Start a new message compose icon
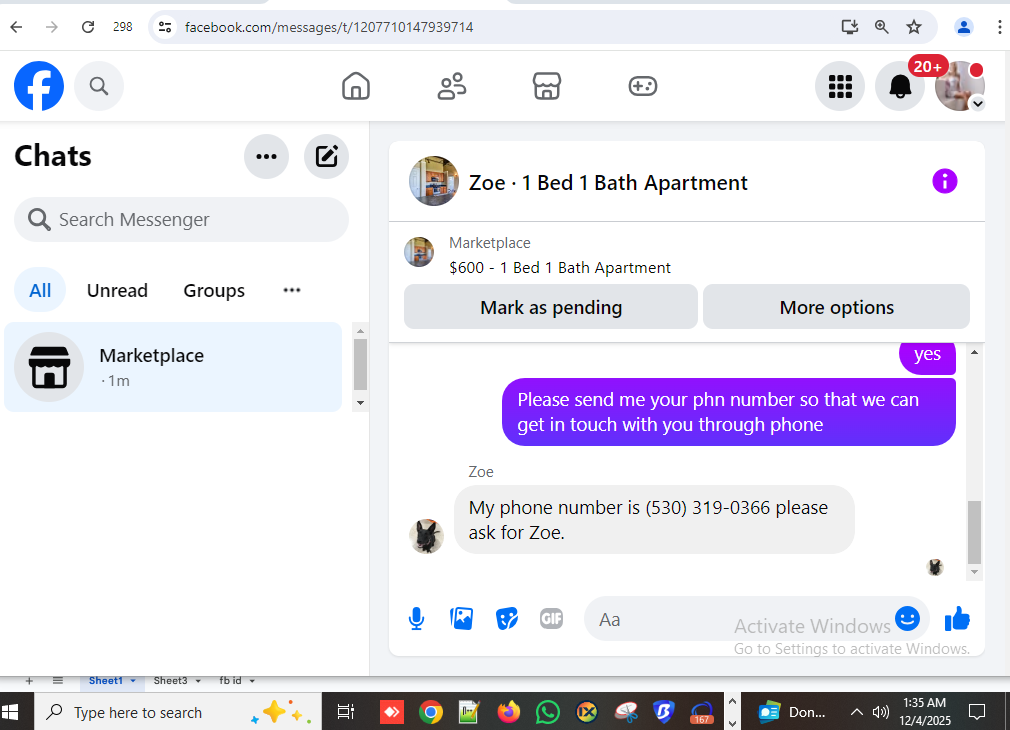 pyautogui.click(x=327, y=156)
